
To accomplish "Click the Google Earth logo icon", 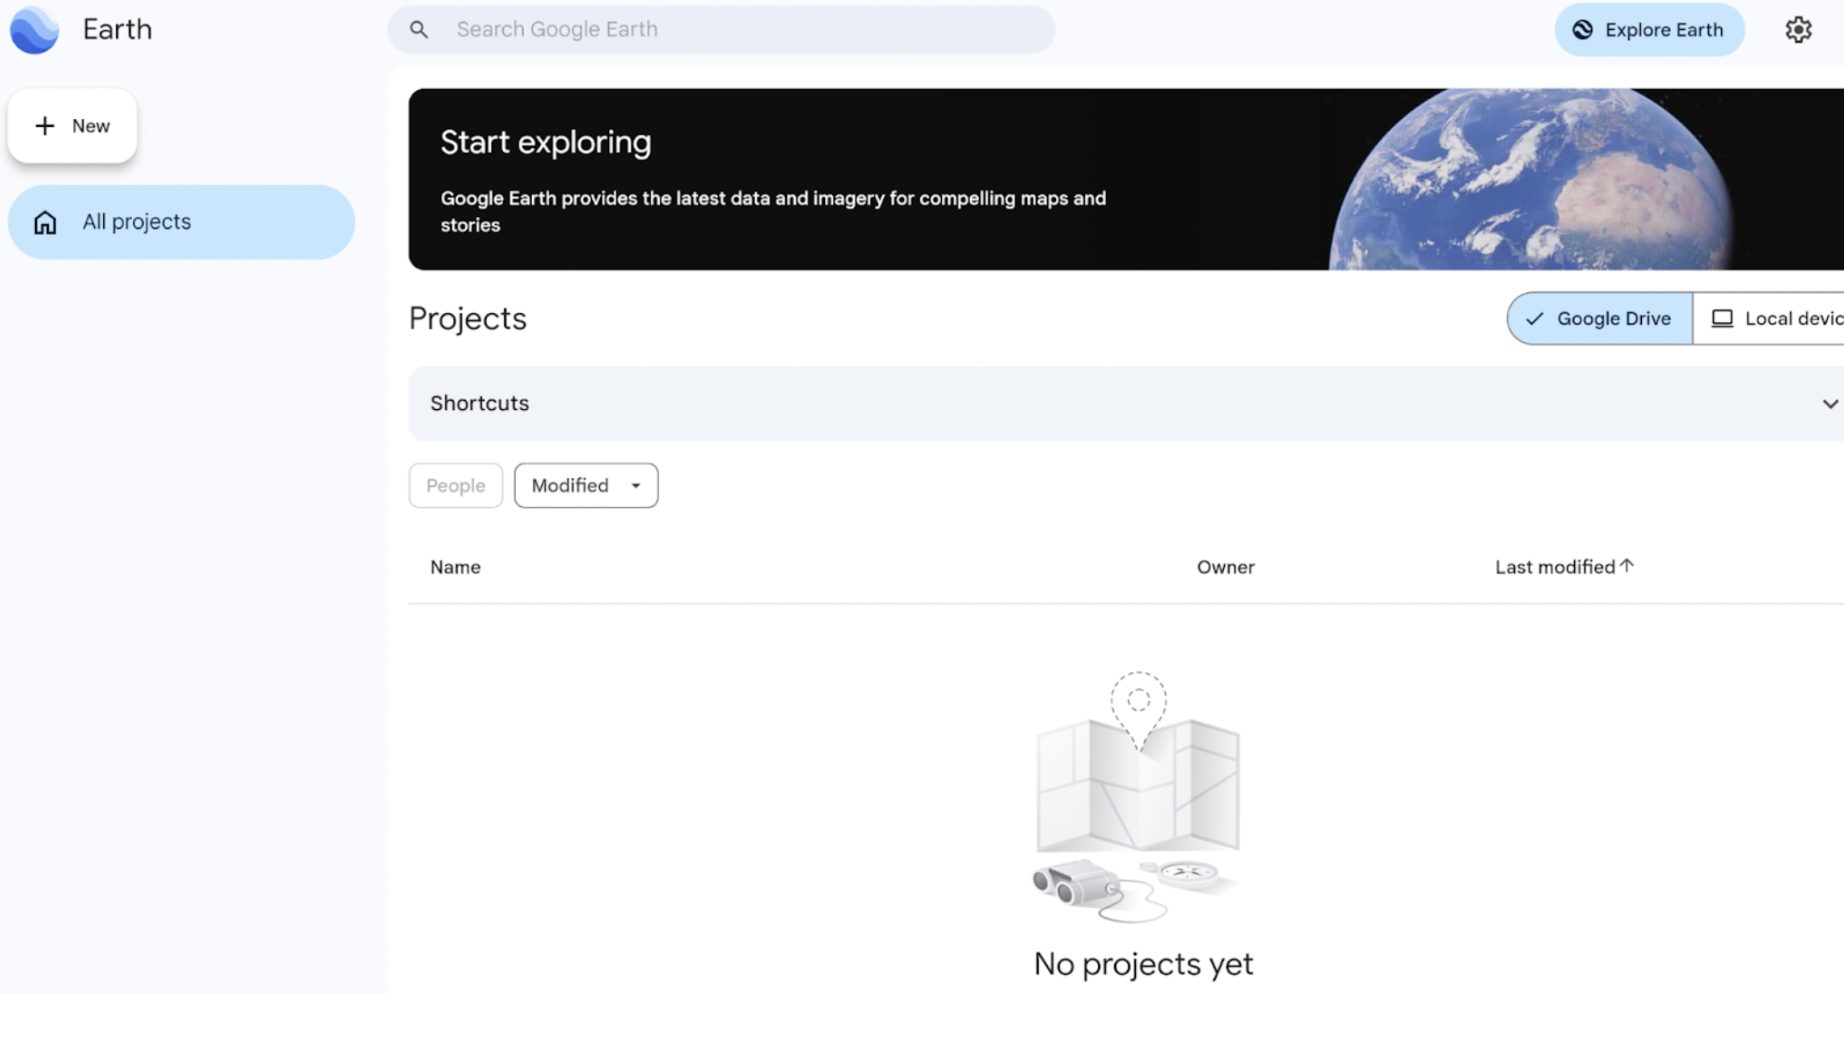I will (x=34, y=30).
